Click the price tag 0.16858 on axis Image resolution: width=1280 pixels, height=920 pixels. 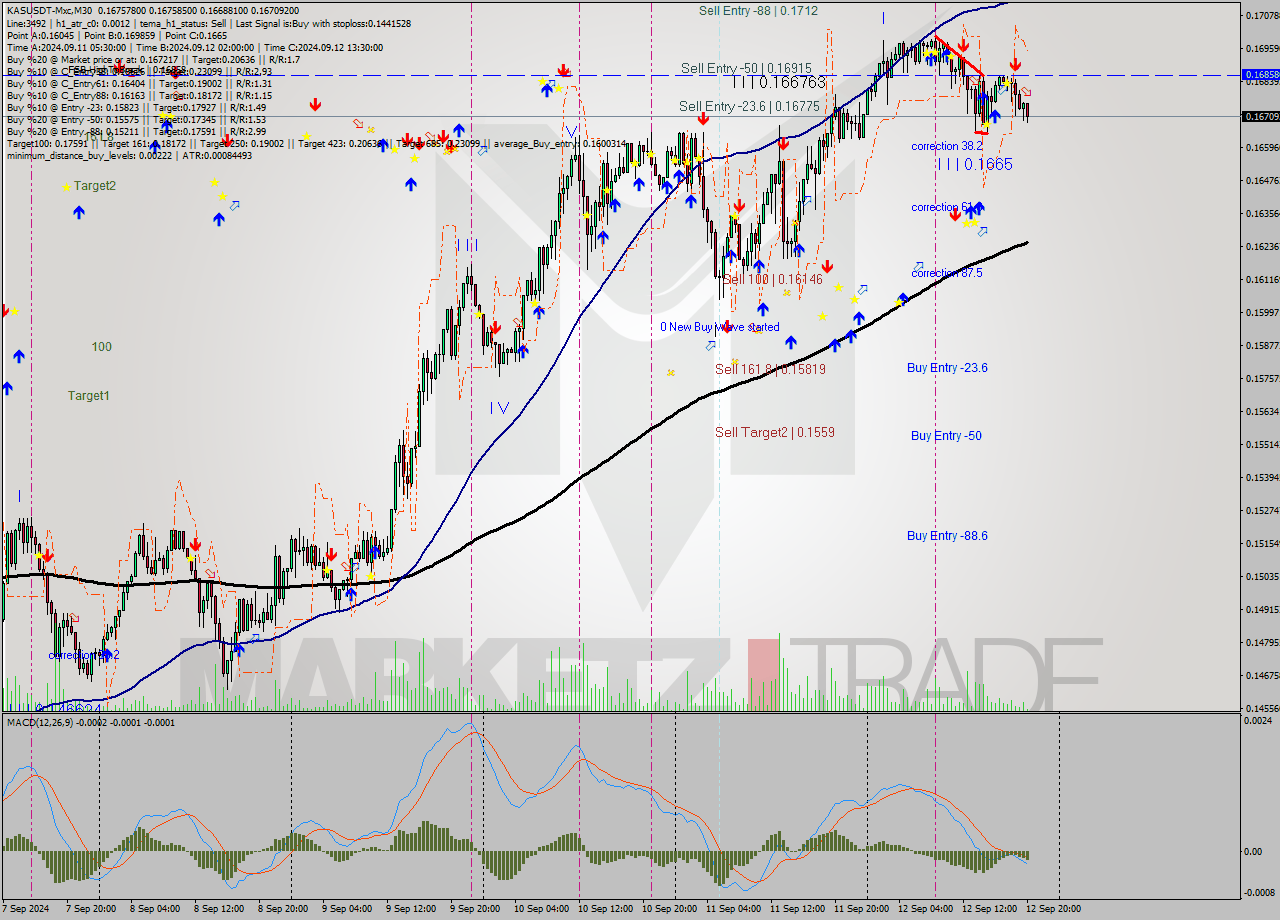[x=1260, y=75]
